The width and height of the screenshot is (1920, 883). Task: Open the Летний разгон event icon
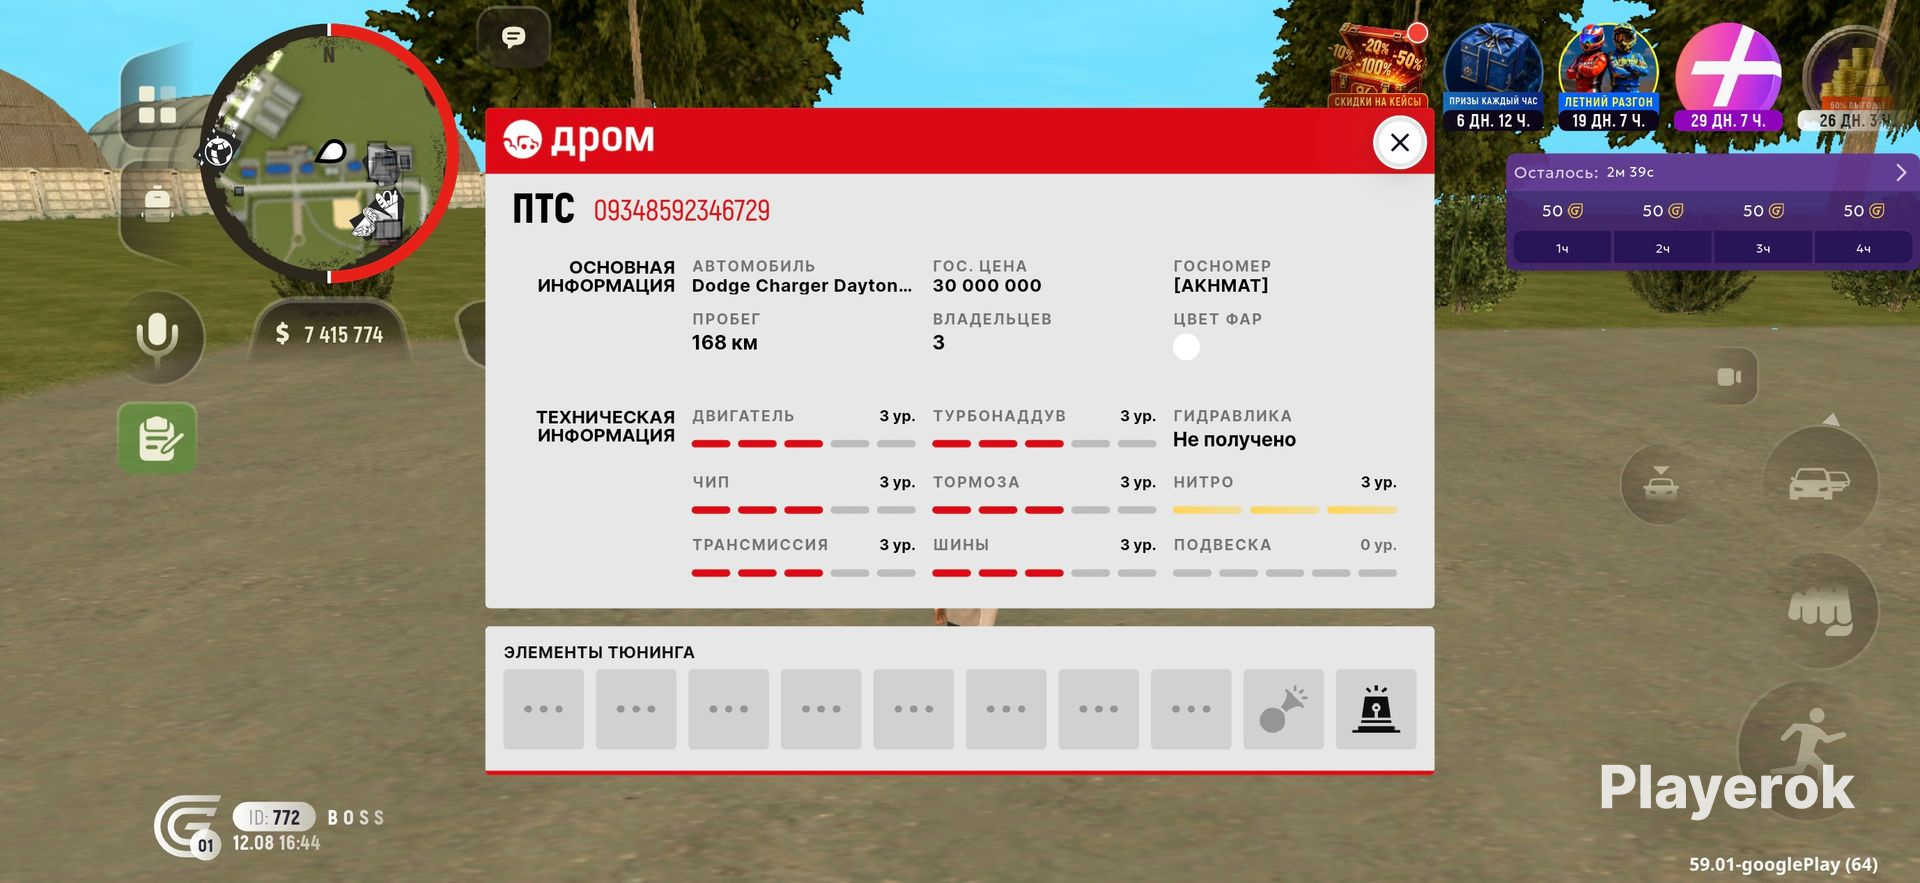coord(1608,77)
